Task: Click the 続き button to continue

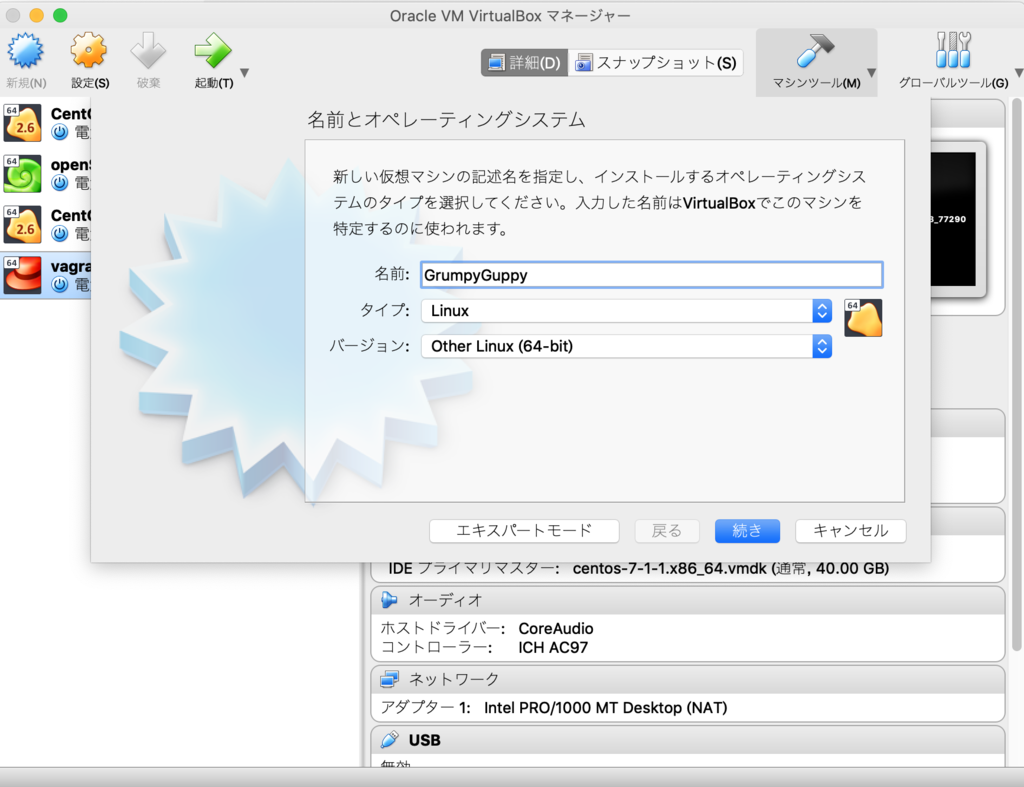Action: [x=746, y=531]
